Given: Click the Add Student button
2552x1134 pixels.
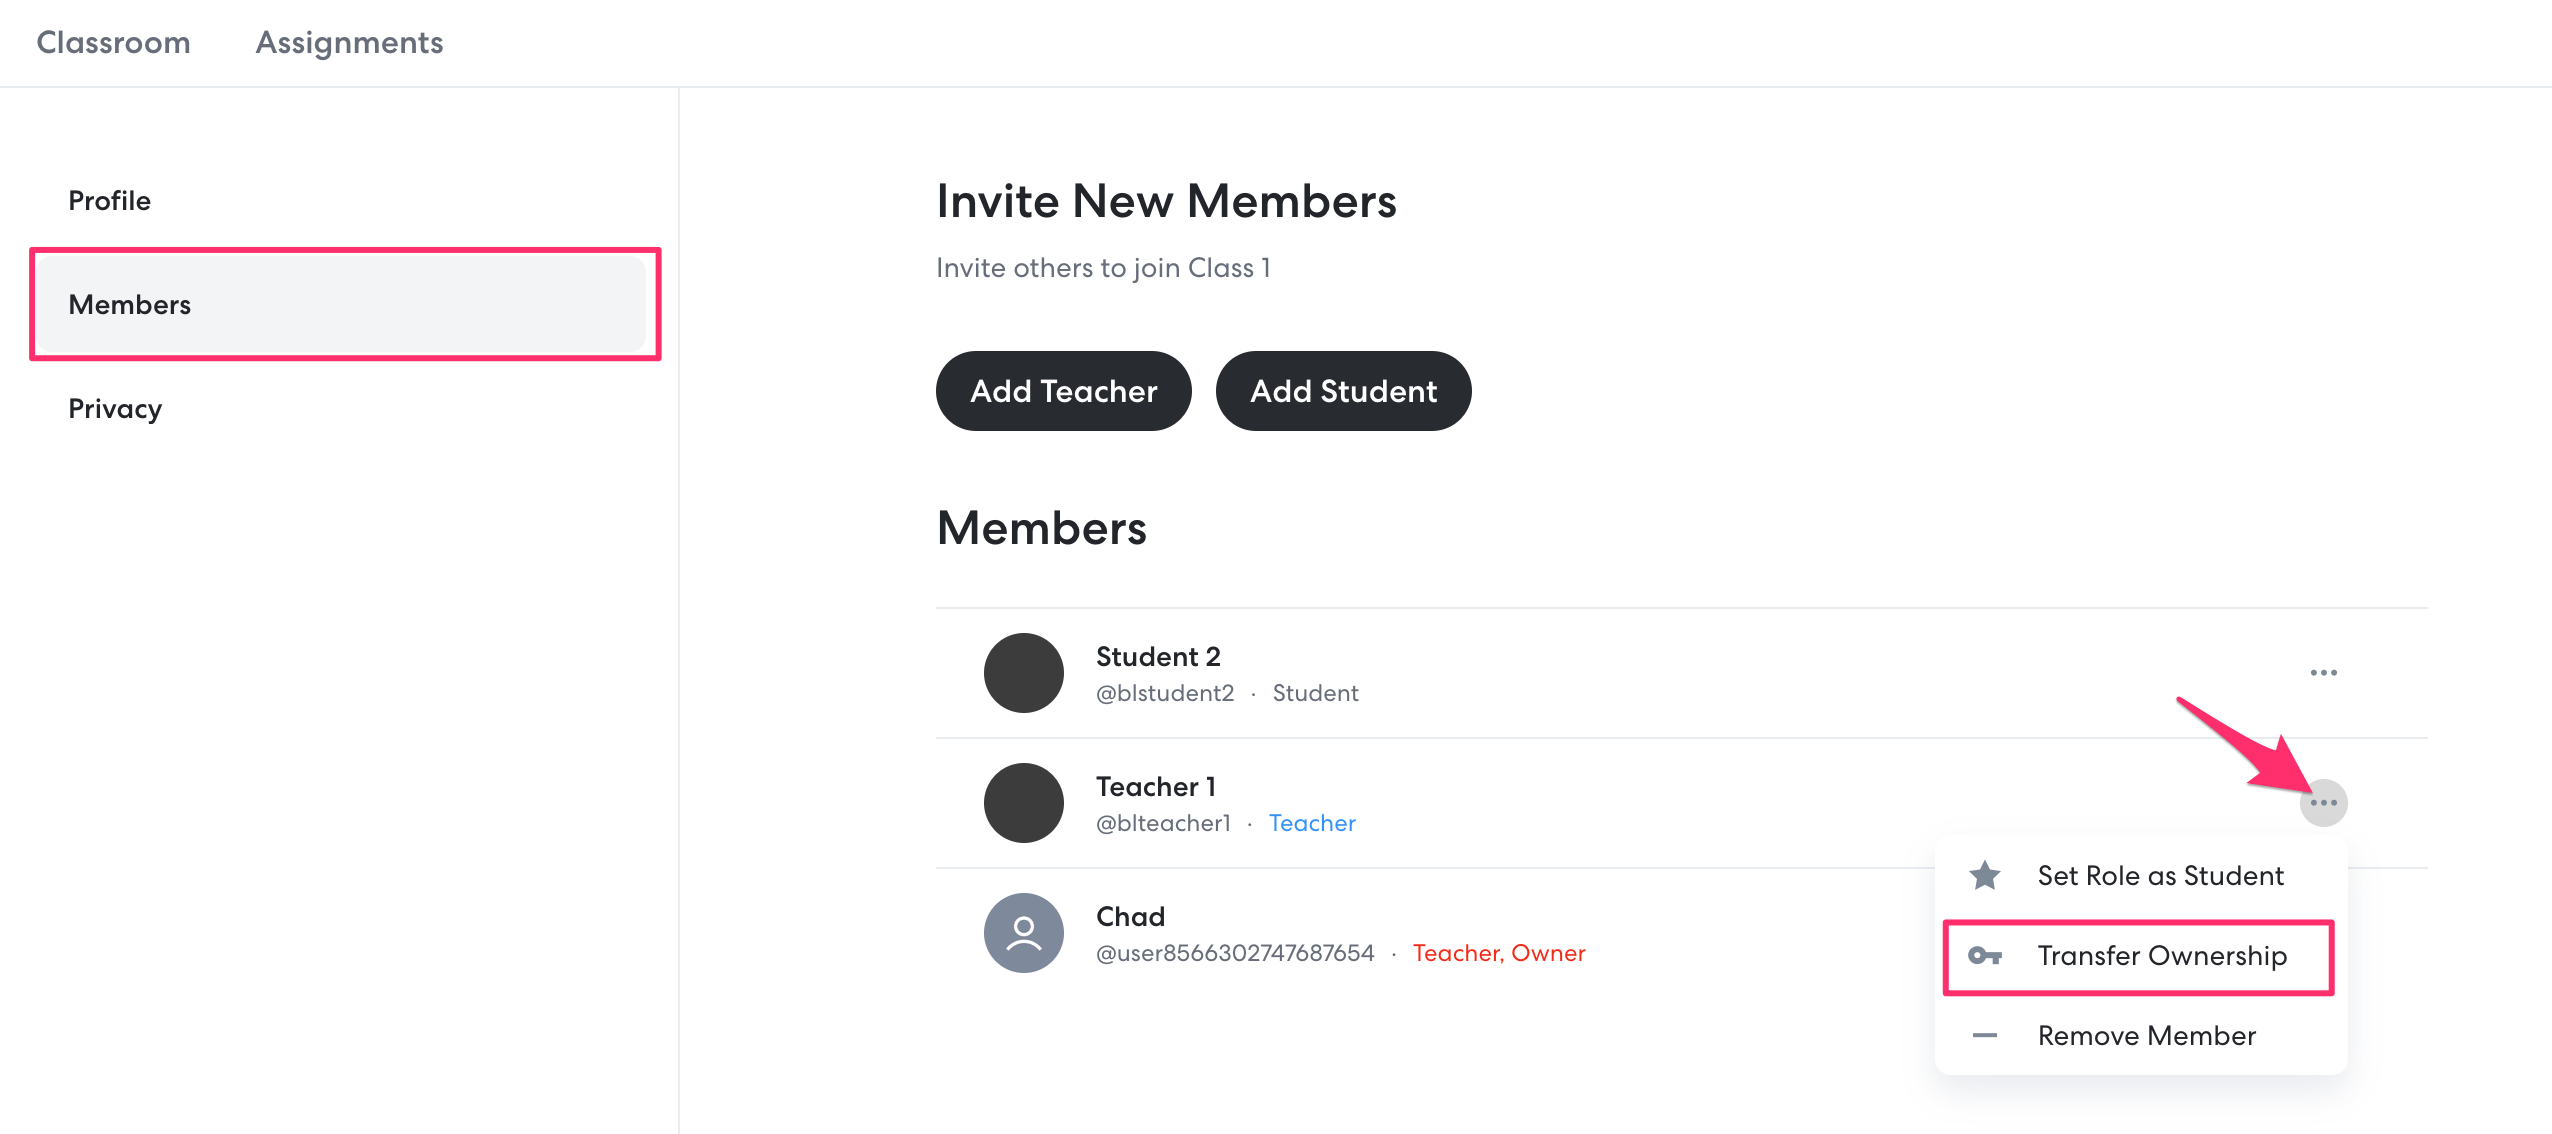Looking at the screenshot, I should tap(1344, 391).
